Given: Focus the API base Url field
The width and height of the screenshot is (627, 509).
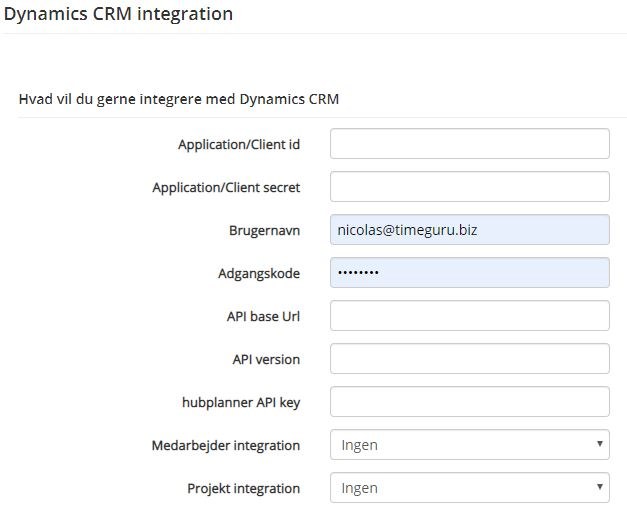Looking at the screenshot, I should 470,316.
